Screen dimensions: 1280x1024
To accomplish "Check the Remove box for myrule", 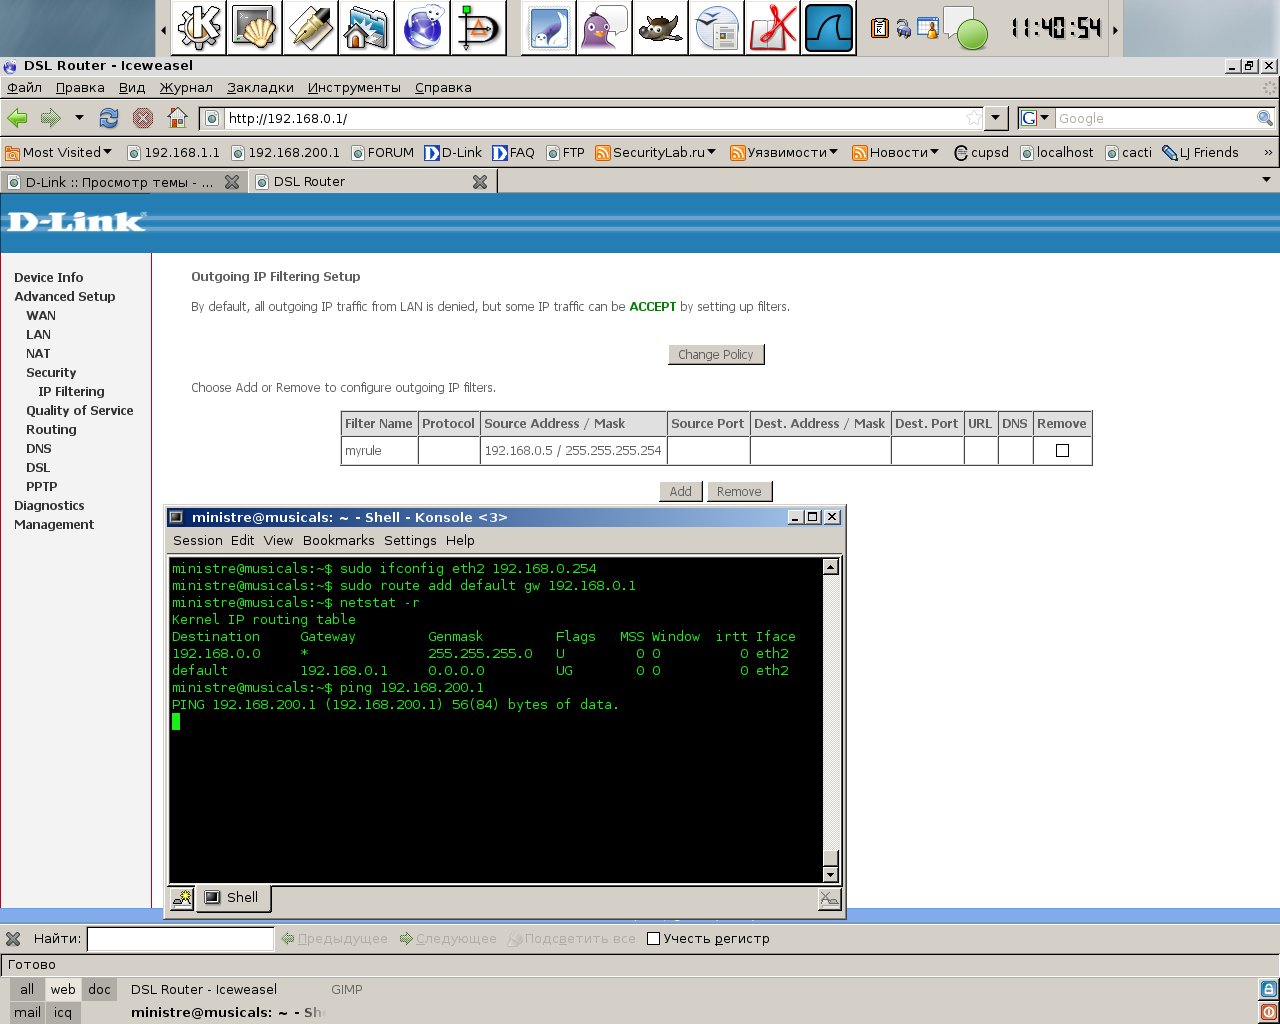I will 1062,451.
